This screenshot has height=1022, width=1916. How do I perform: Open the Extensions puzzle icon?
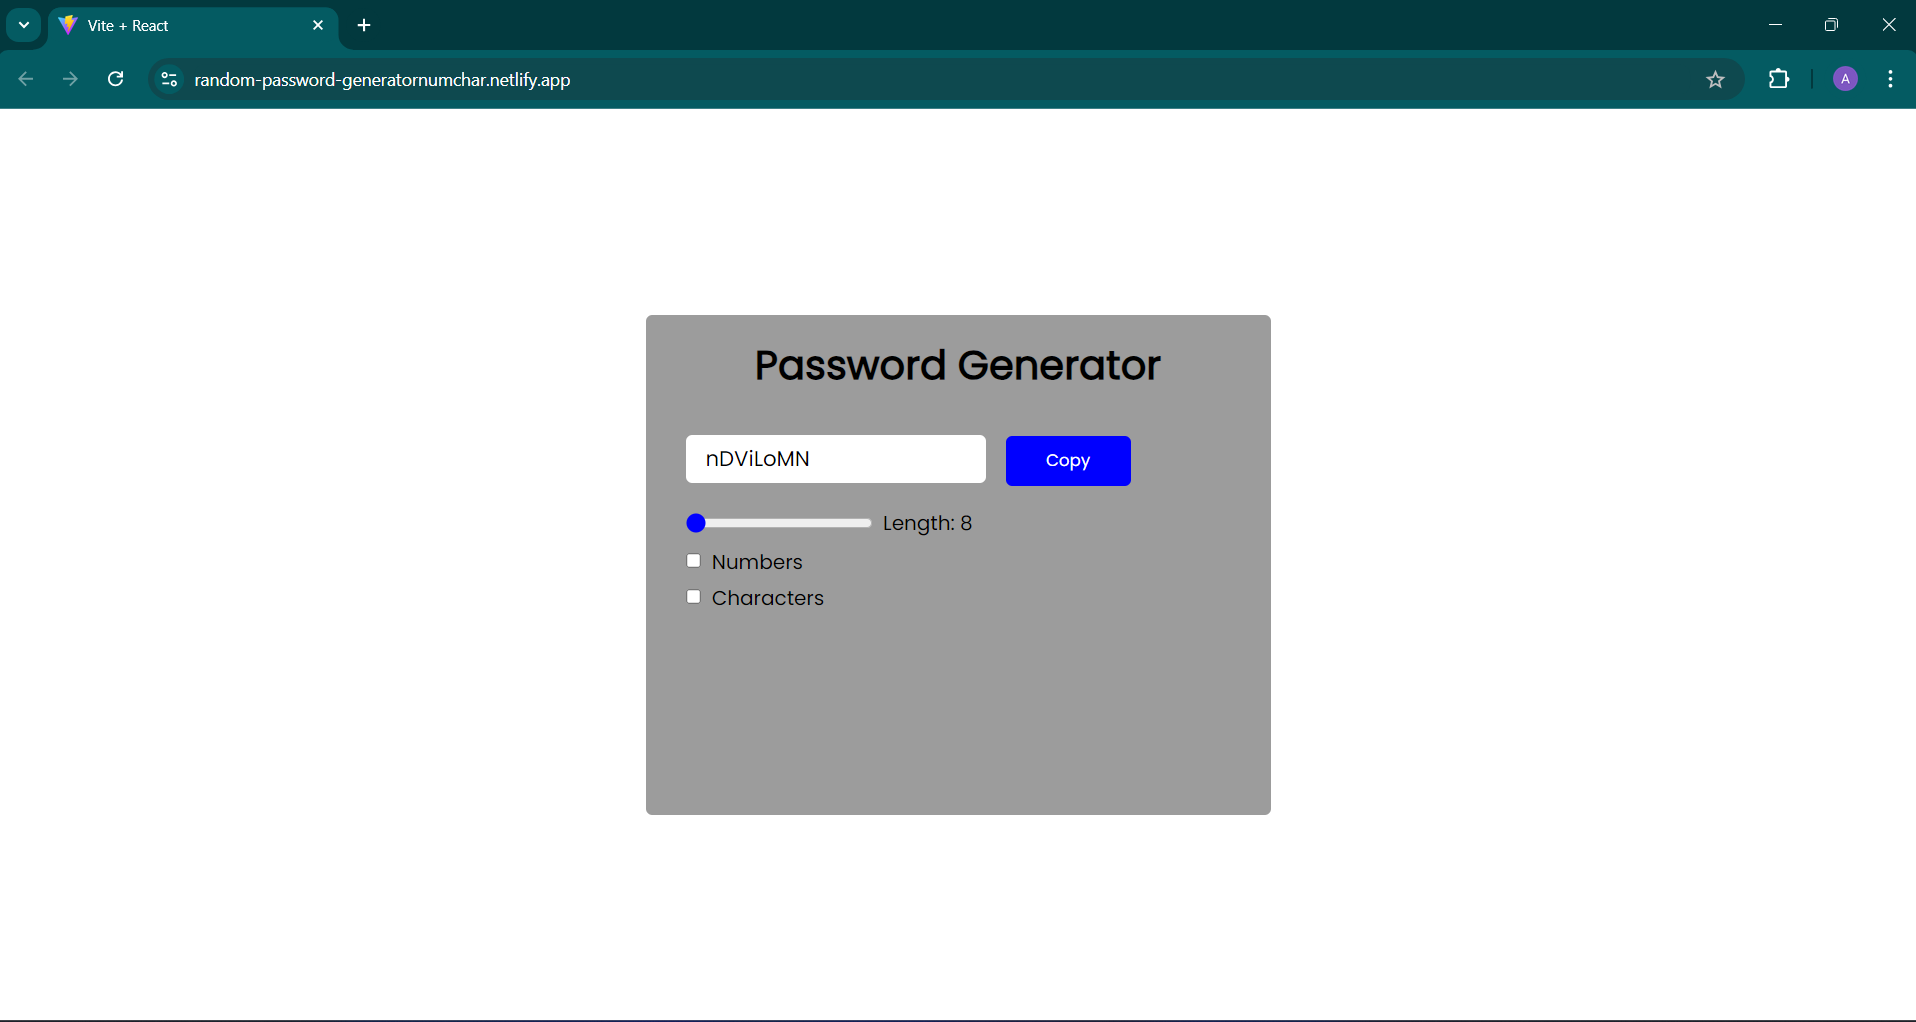tap(1779, 79)
